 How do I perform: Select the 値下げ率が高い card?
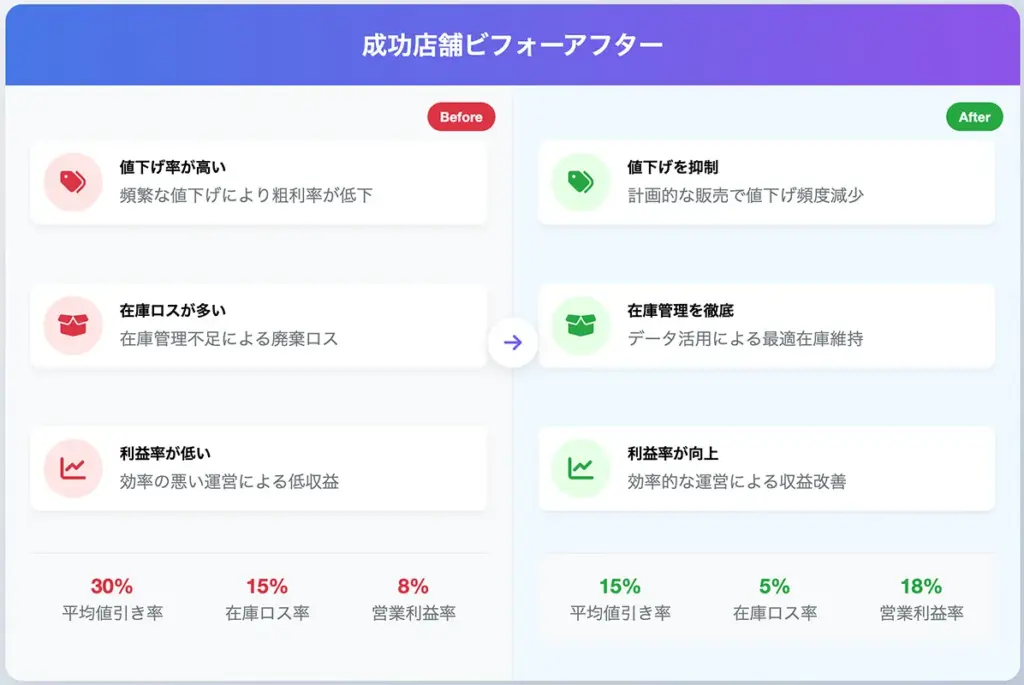[259, 182]
